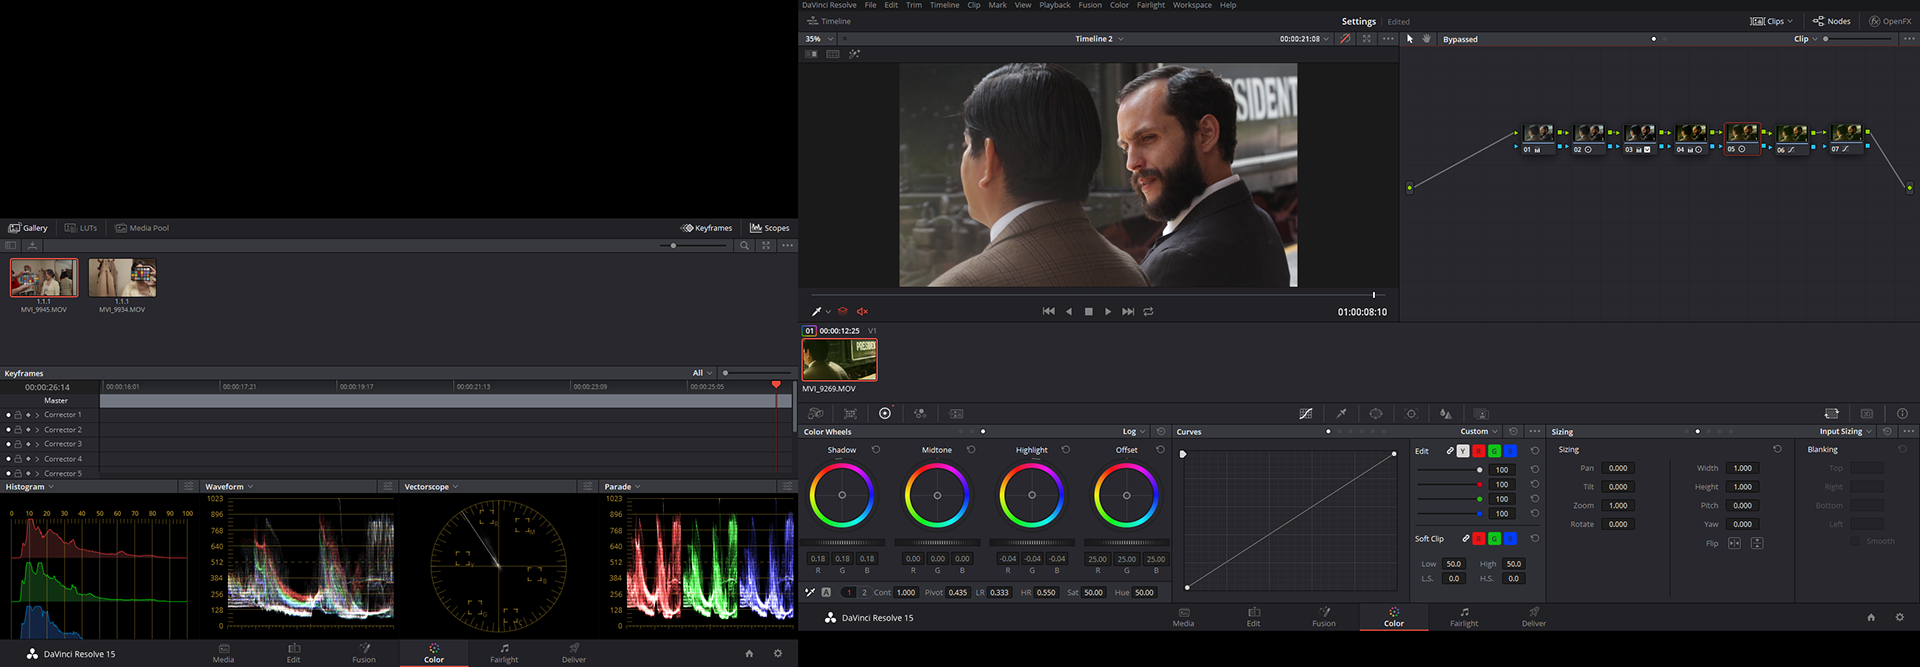Screen dimensions: 1920x667
Task: Open the Color Match palette icon
Action: tap(850, 413)
